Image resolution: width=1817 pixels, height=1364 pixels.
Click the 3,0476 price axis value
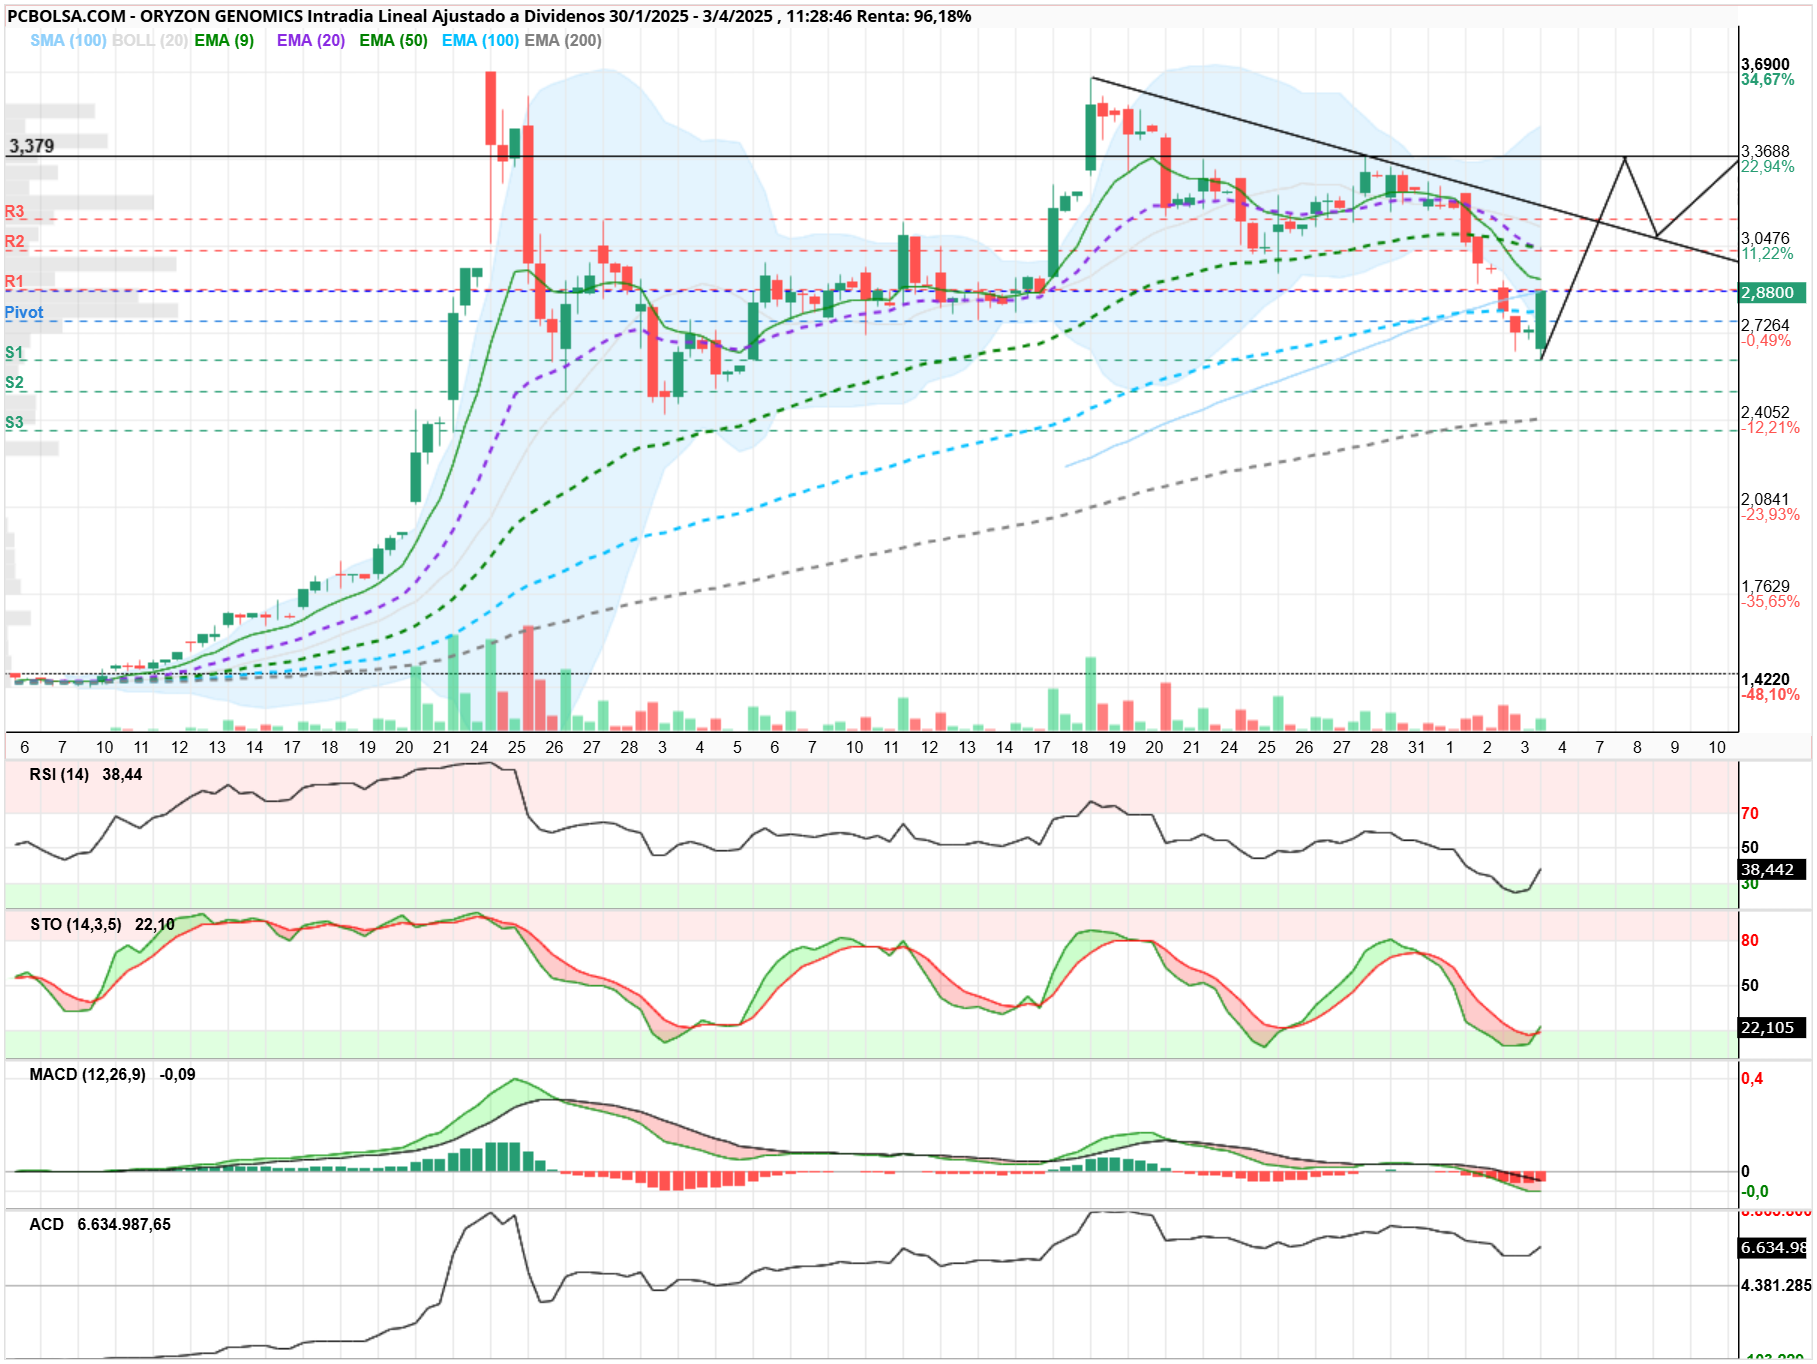point(1765,238)
